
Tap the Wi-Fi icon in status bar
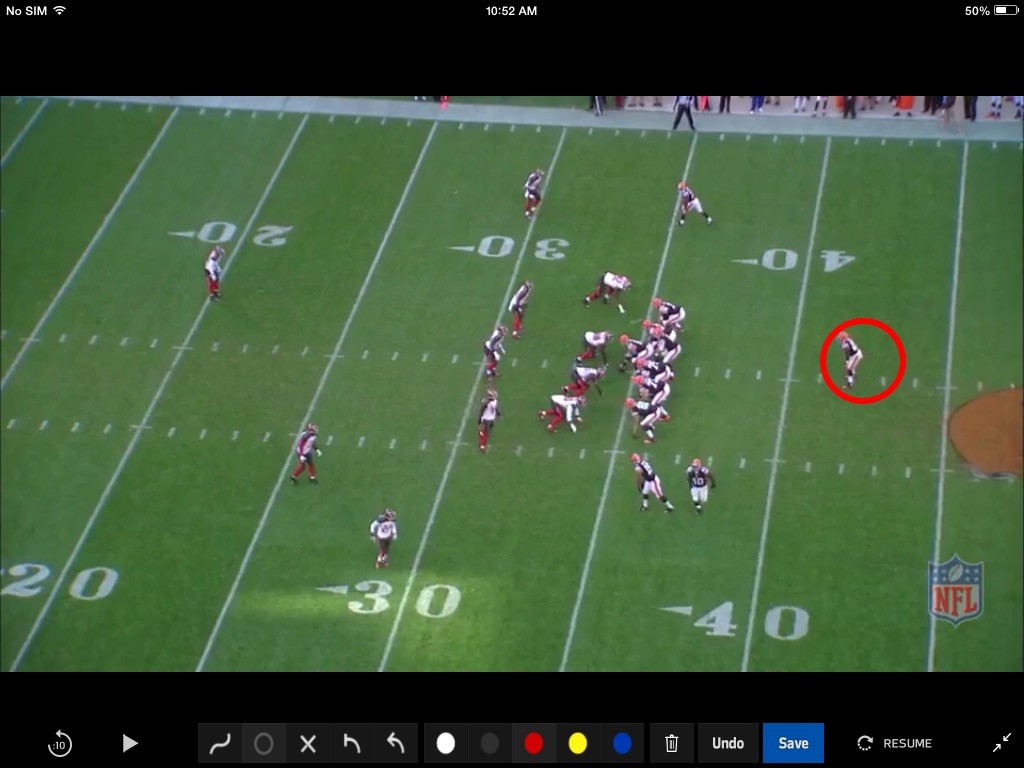pos(59,10)
